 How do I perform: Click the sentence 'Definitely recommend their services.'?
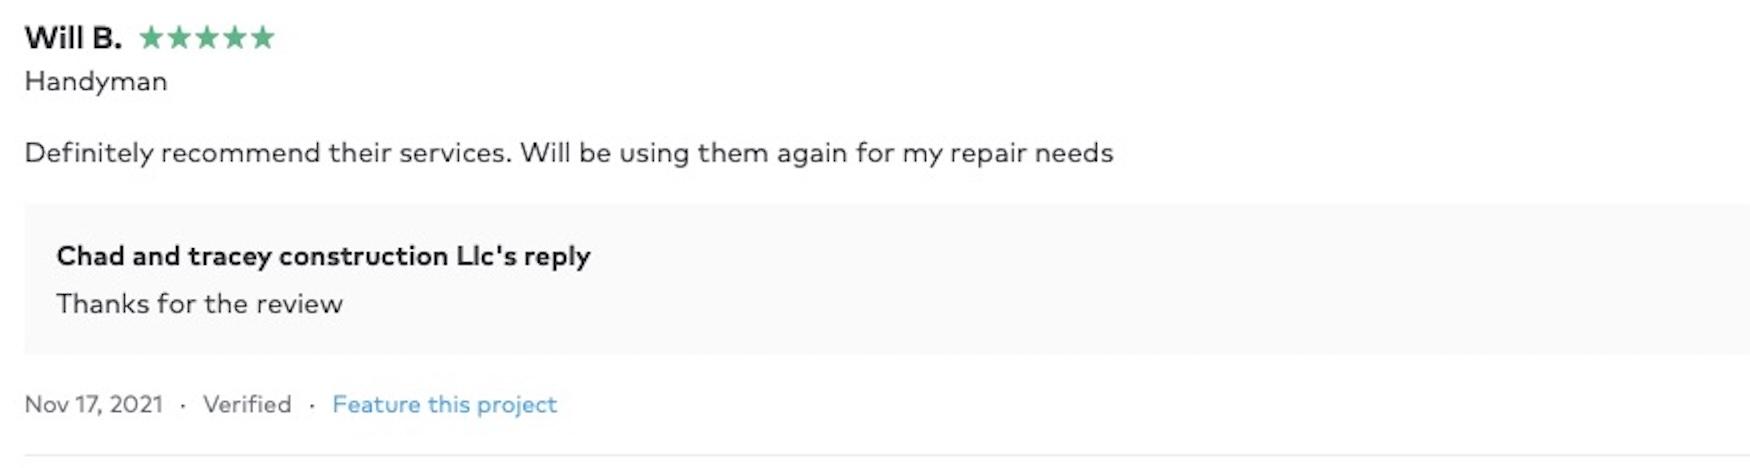click(x=268, y=153)
